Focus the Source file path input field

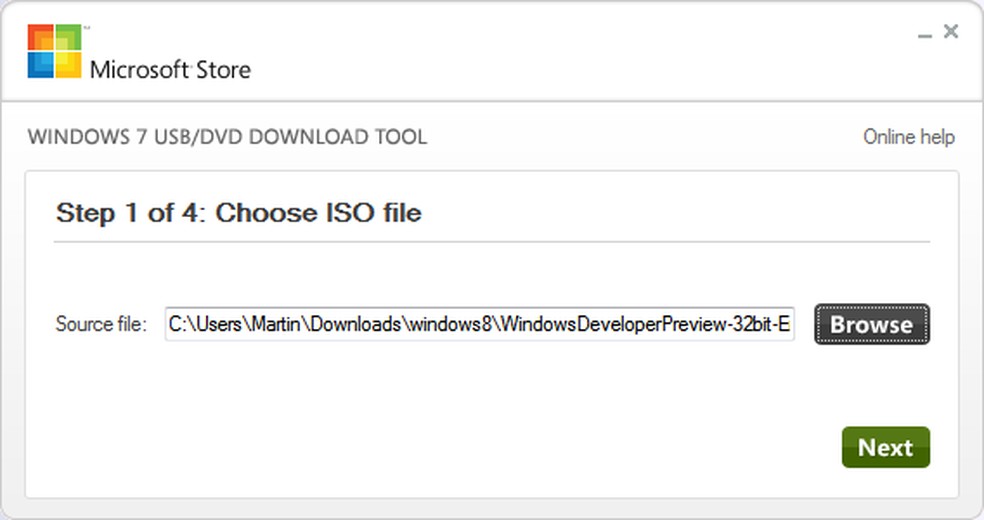pos(480,324)
